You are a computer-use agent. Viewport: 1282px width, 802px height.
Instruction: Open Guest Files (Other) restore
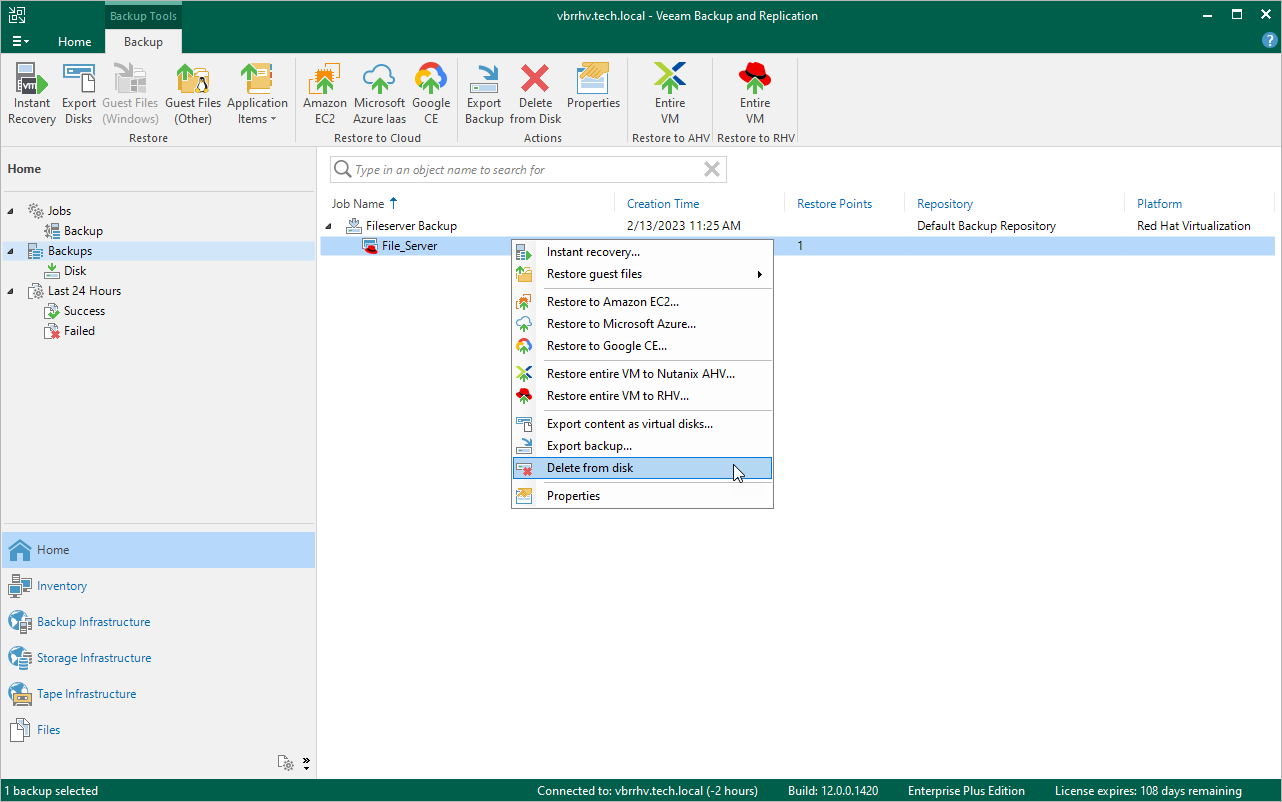click(x=193, y=94)
